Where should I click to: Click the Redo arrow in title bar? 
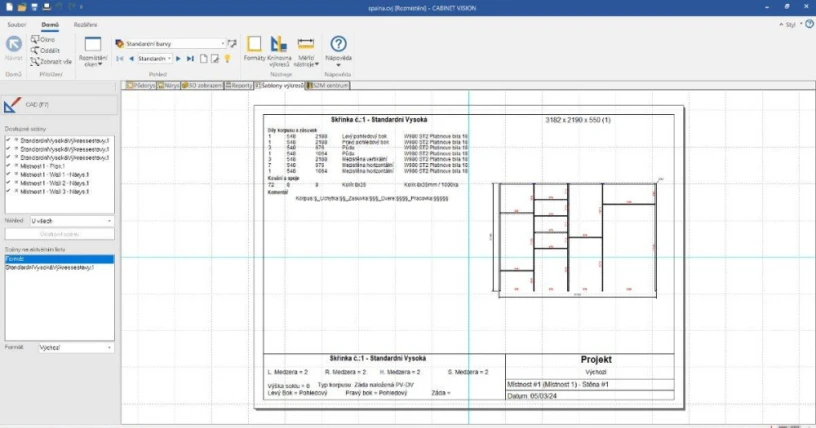[x=71, y=7]
